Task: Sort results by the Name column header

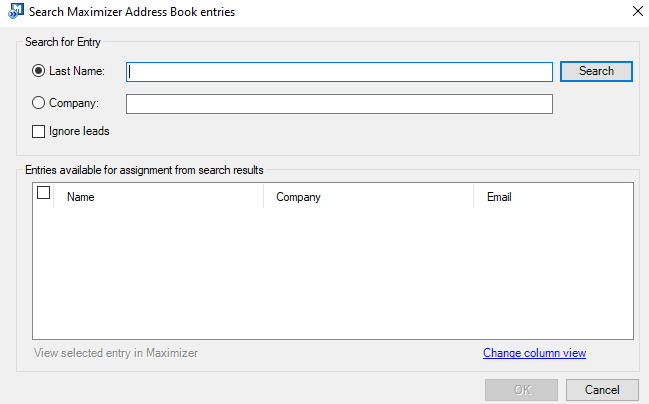Action: 159,197
